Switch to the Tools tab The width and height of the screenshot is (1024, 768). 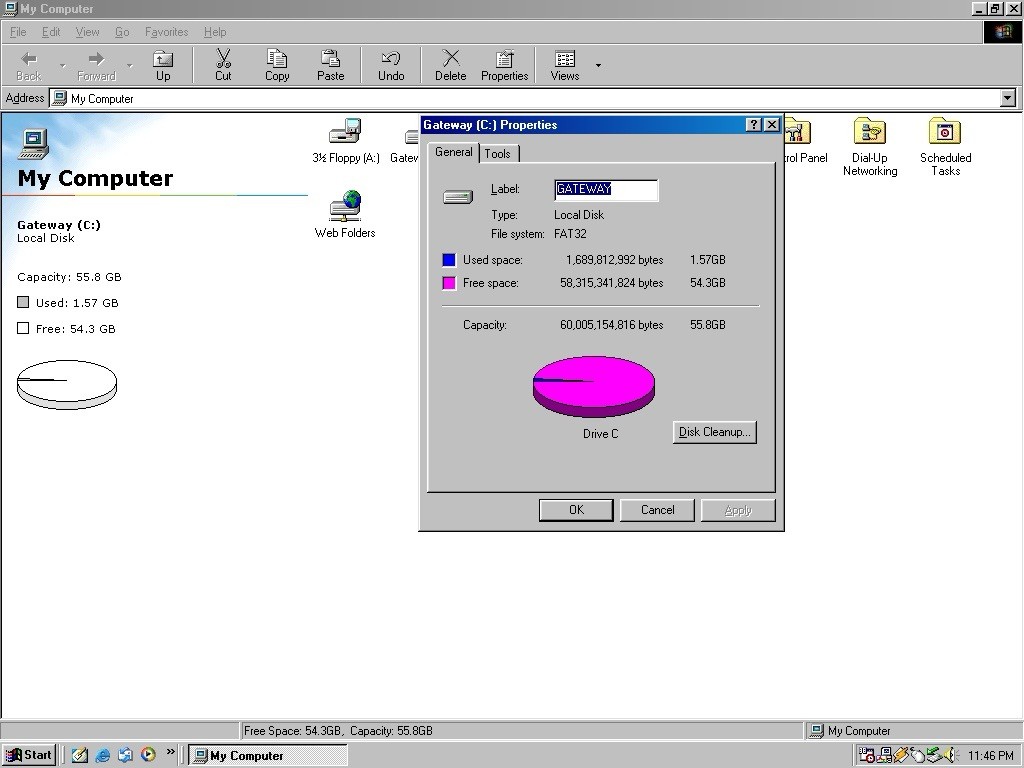pyautogui.click(x=498, y=153)
